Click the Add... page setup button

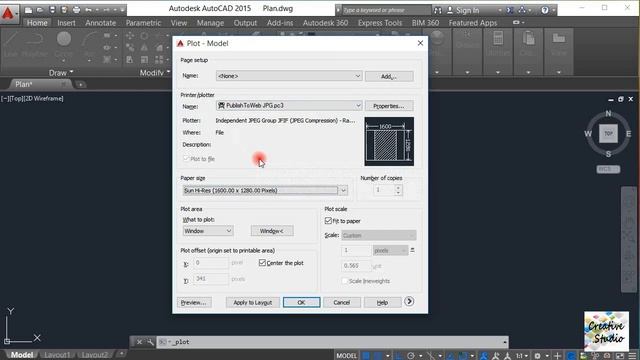click(x=389, y=76)
